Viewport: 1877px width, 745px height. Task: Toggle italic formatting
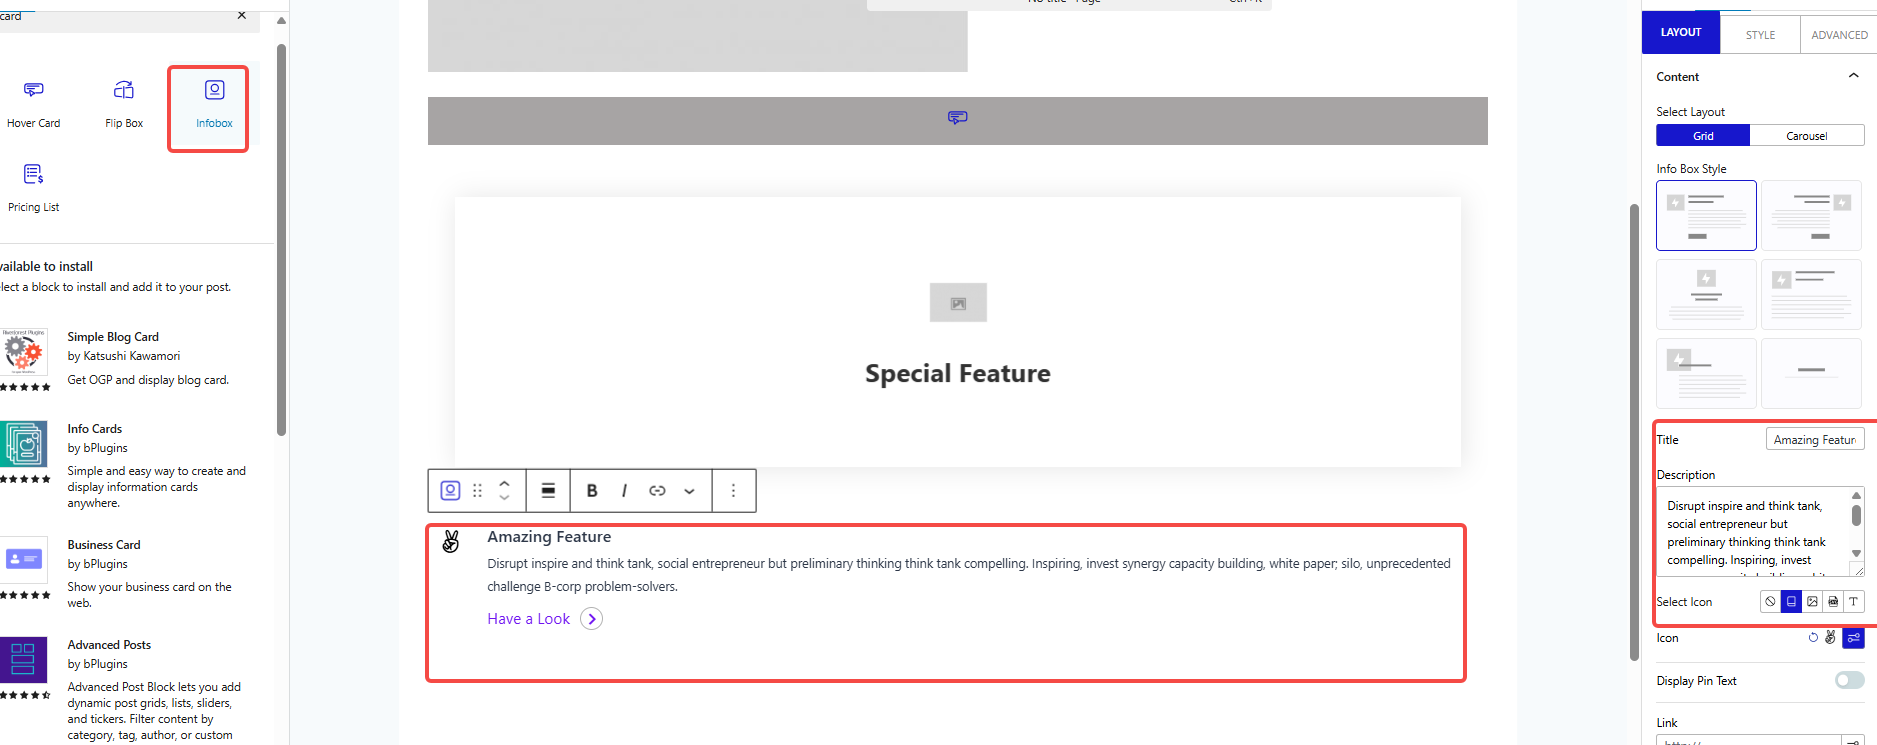[x=624, y=491]
